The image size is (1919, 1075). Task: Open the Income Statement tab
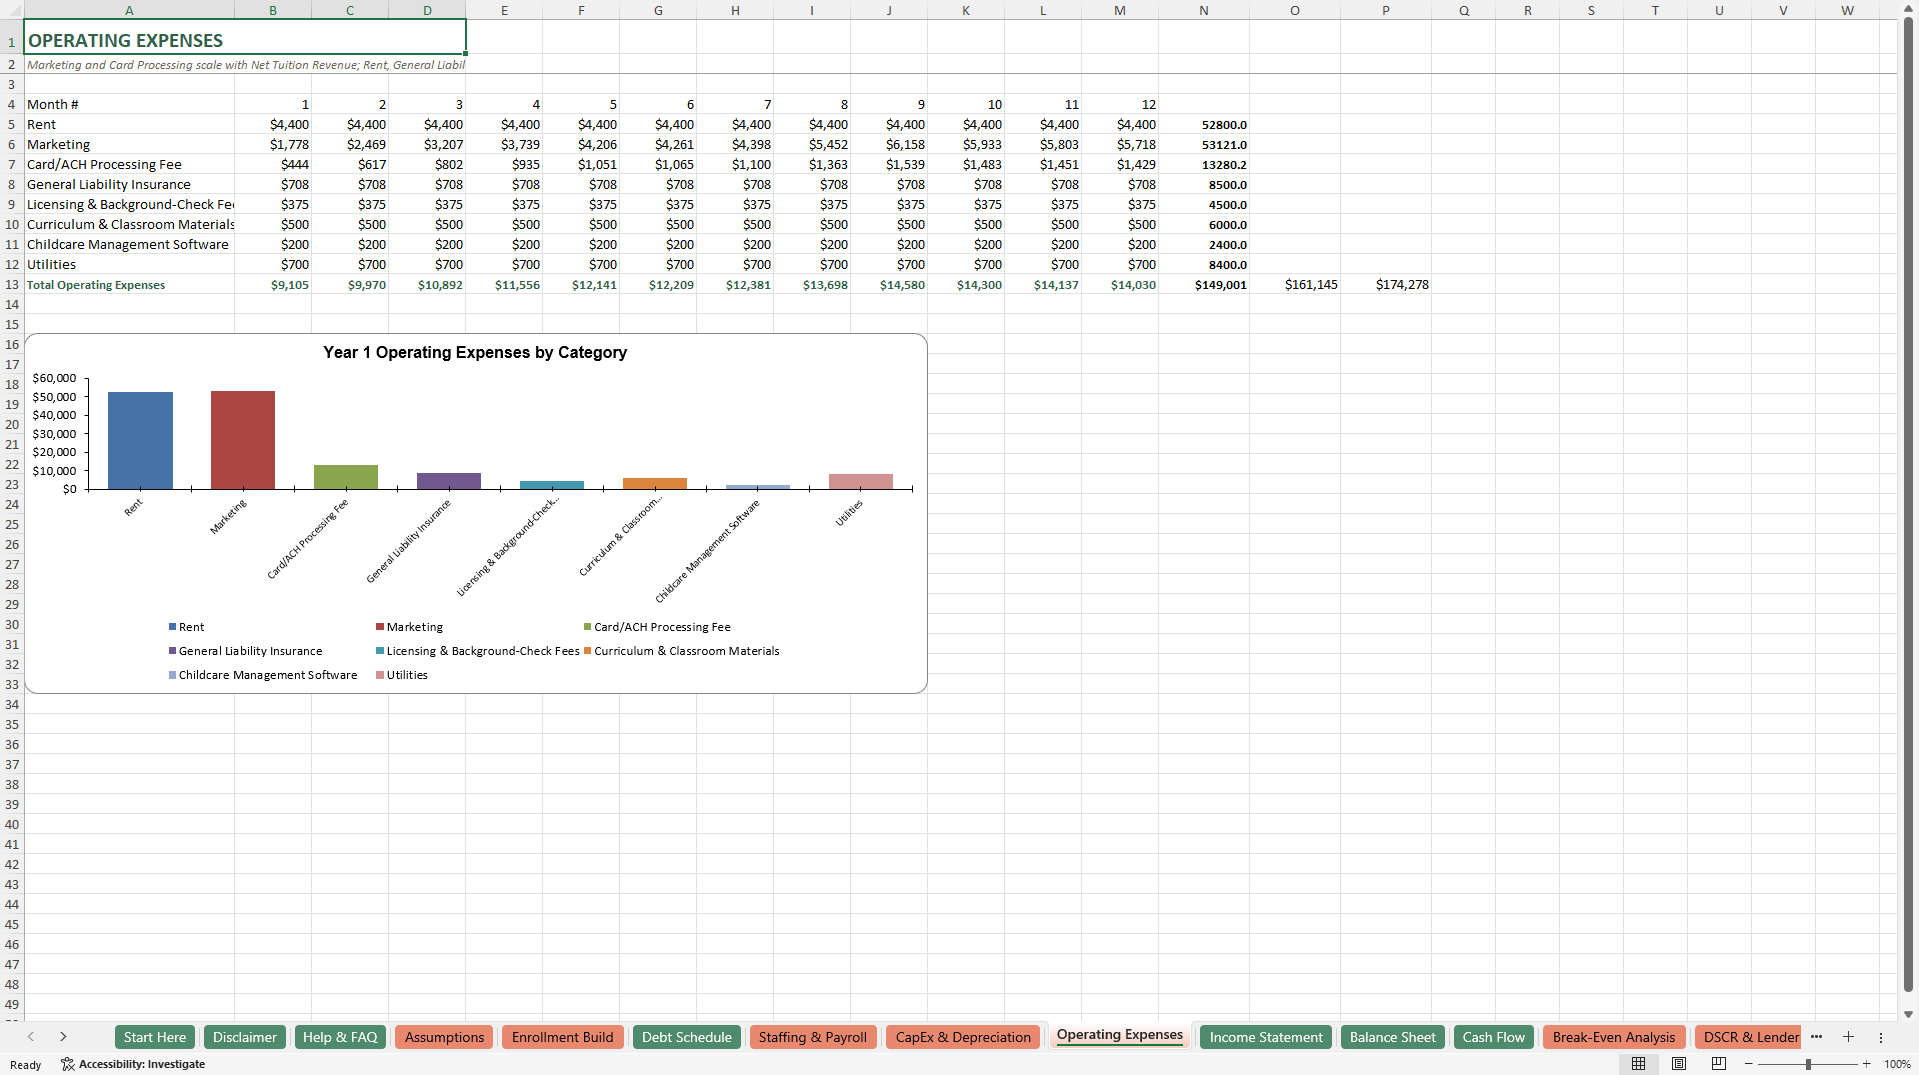[x=1266, y=1037]
